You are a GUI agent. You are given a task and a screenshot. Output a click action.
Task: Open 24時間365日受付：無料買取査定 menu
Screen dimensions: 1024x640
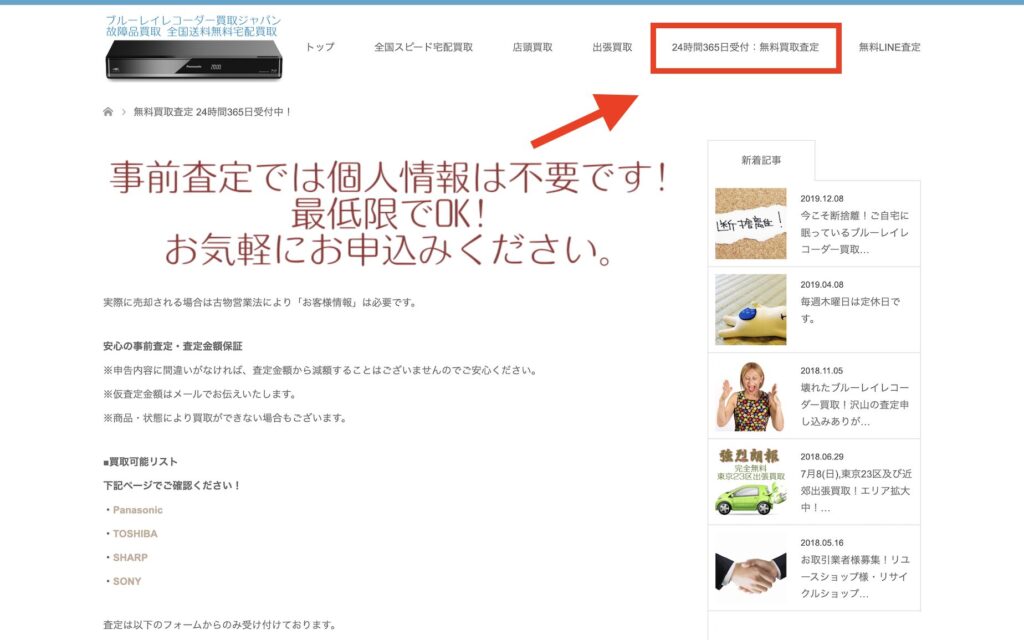(745, 47)
